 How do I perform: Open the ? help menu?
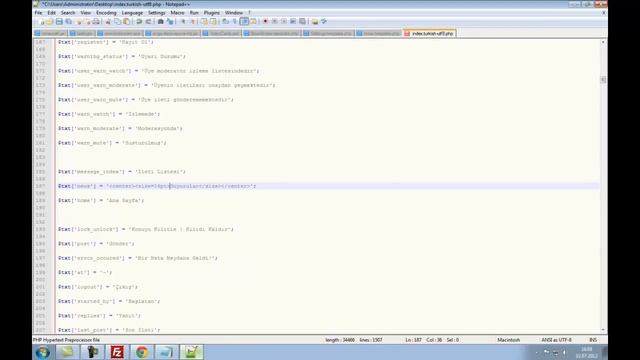pos(249,13)
